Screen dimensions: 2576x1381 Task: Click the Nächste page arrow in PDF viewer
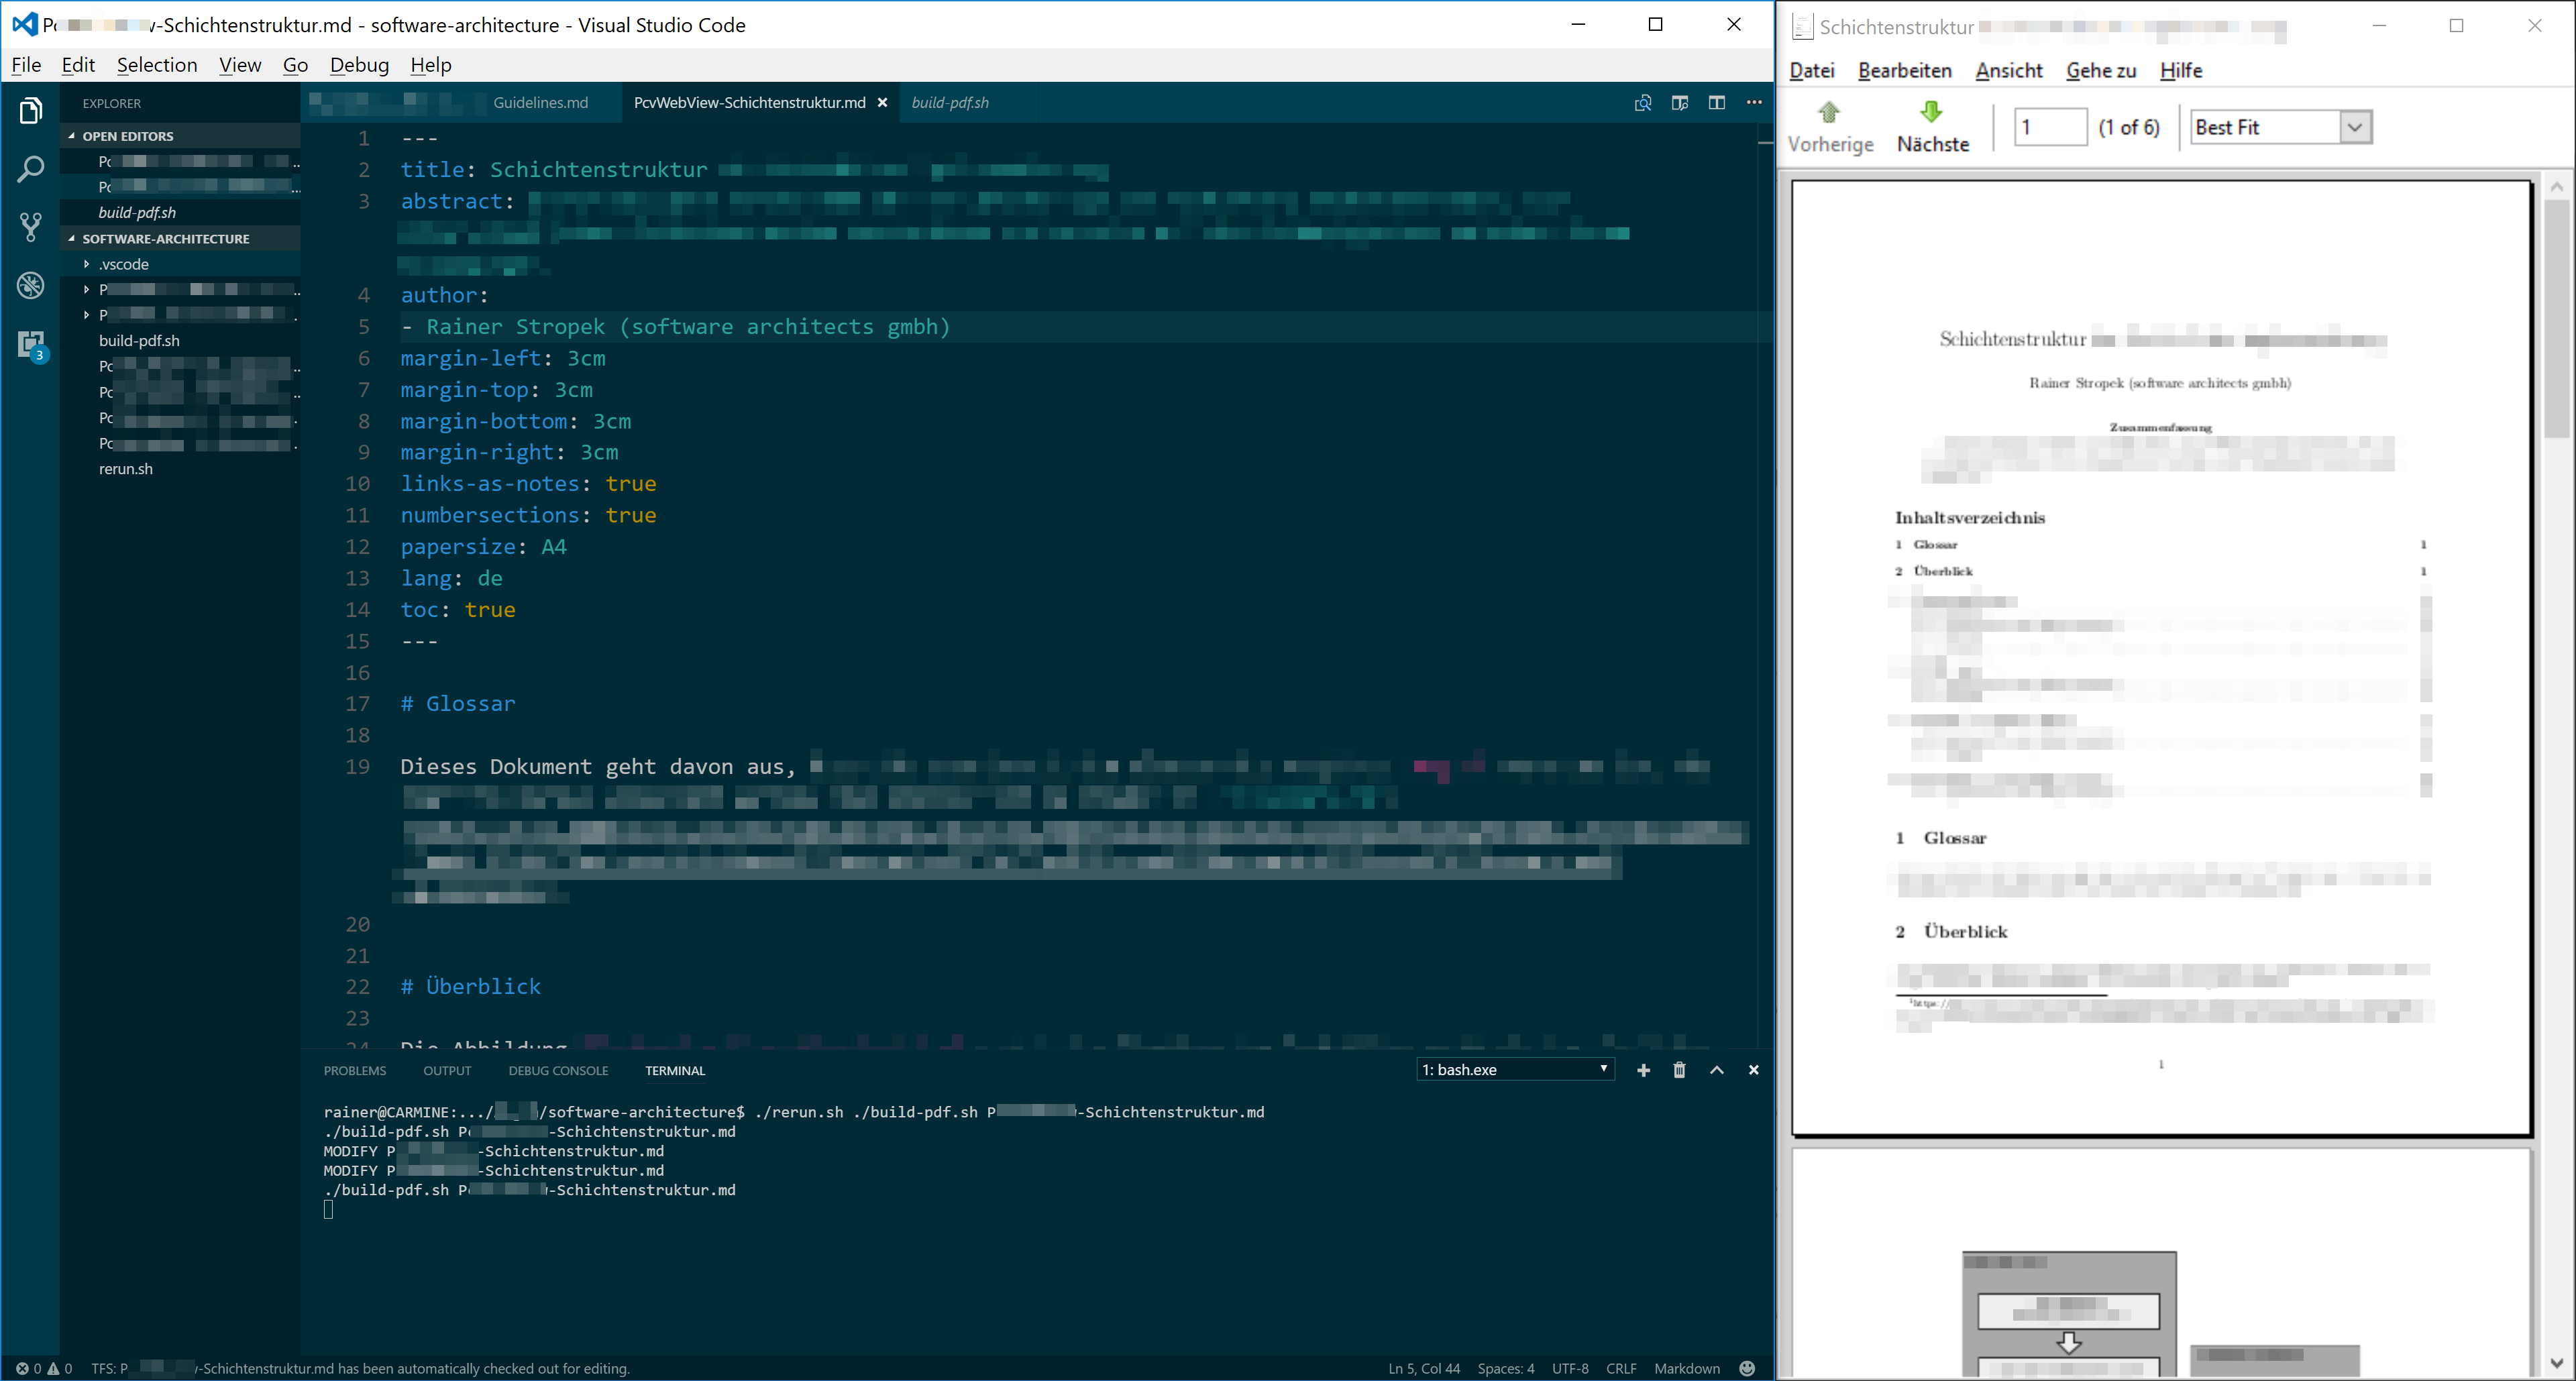tap(1933, 126)
